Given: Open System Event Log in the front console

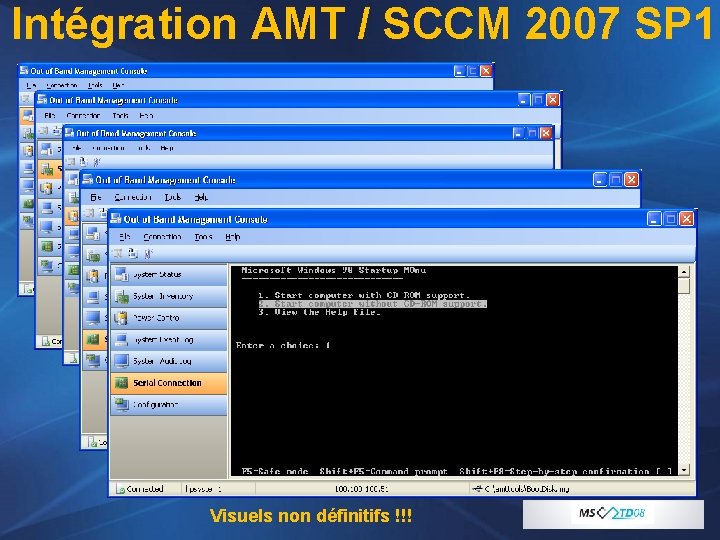Looking at the screenshot, I should [x=169, y=340].
